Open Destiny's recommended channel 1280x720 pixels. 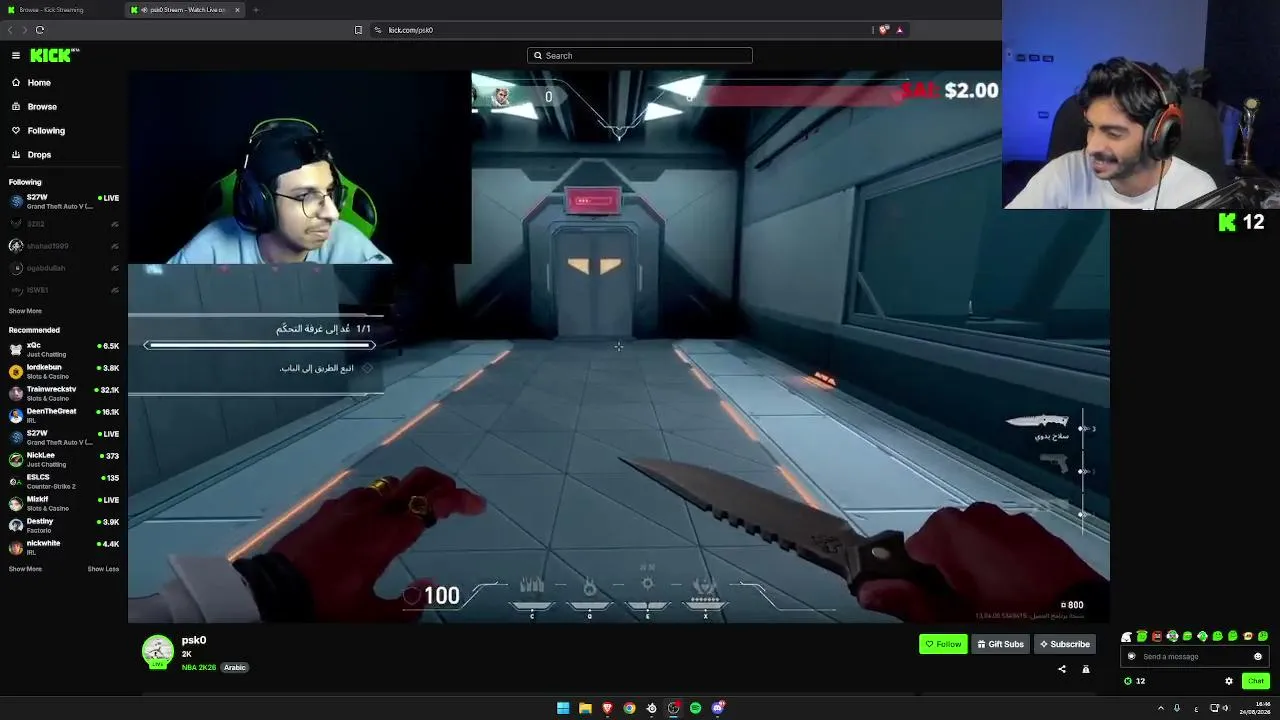pyautogui.click(x=64, y=525)
